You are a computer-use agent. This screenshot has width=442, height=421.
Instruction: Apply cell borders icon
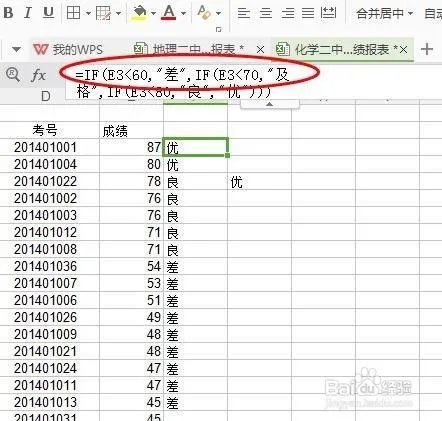coord(74,13)
